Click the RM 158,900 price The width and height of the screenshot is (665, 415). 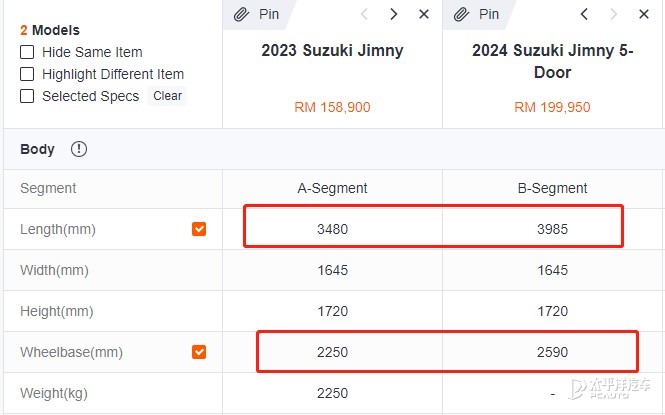[x=332, y=107]
